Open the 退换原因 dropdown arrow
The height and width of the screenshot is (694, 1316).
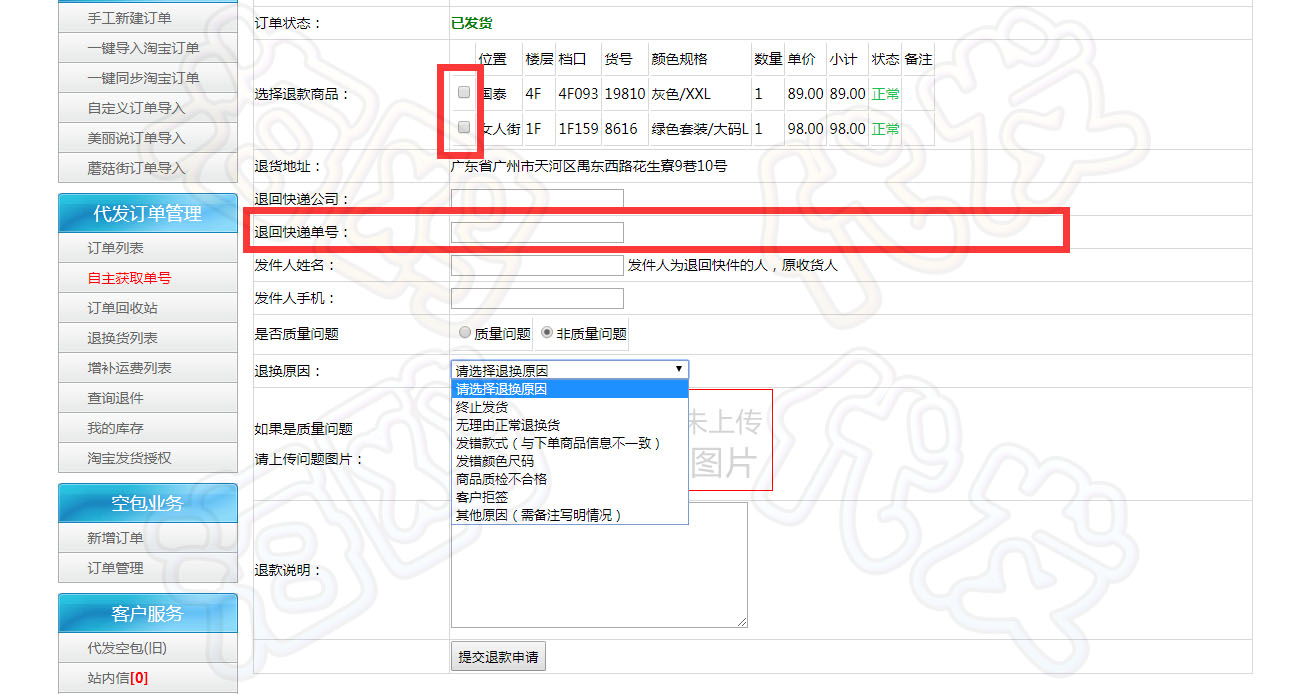(x=679, y=370)
